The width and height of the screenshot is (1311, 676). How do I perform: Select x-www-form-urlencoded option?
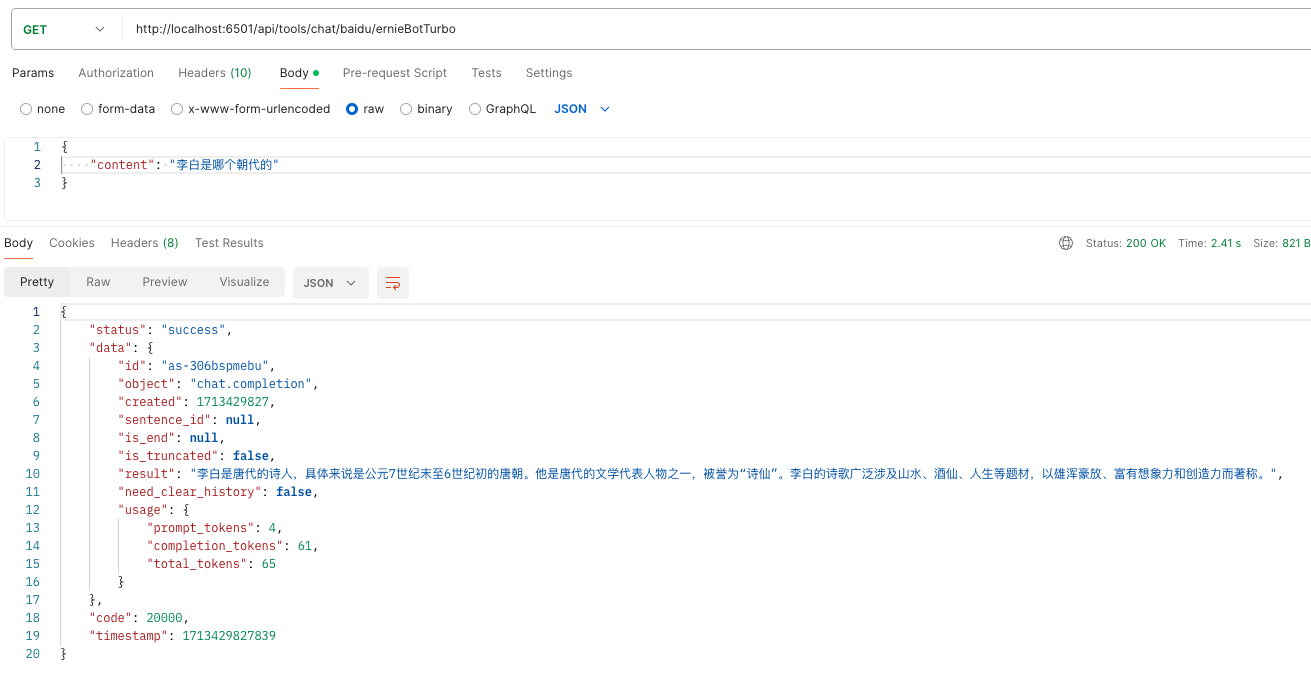(251, 109)
